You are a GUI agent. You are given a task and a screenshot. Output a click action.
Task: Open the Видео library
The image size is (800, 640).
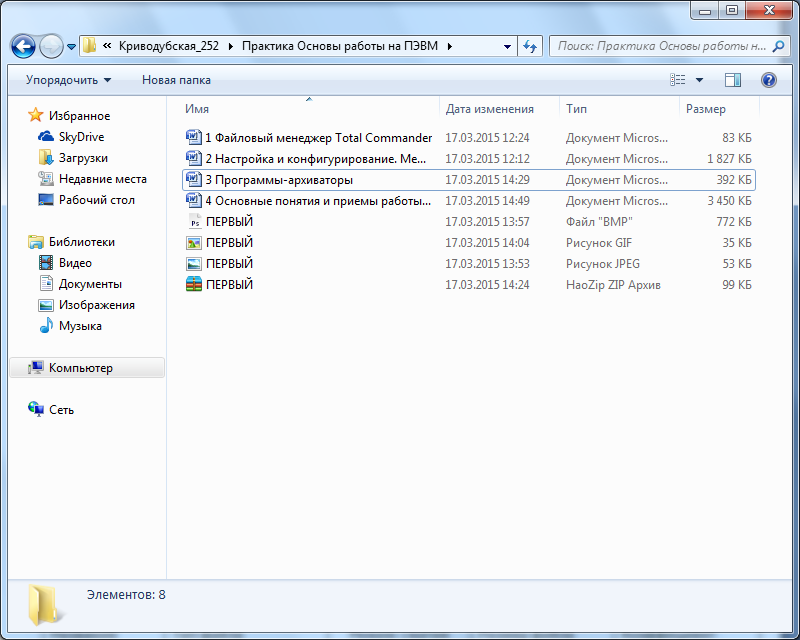[x=75, y=263]
